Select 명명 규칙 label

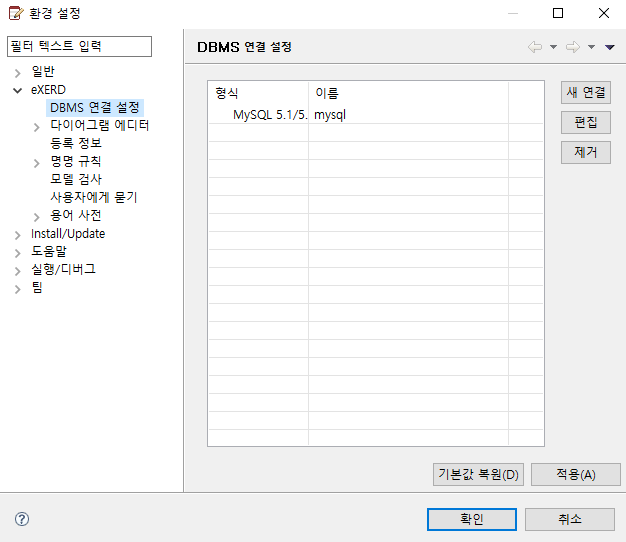(75, 161)
